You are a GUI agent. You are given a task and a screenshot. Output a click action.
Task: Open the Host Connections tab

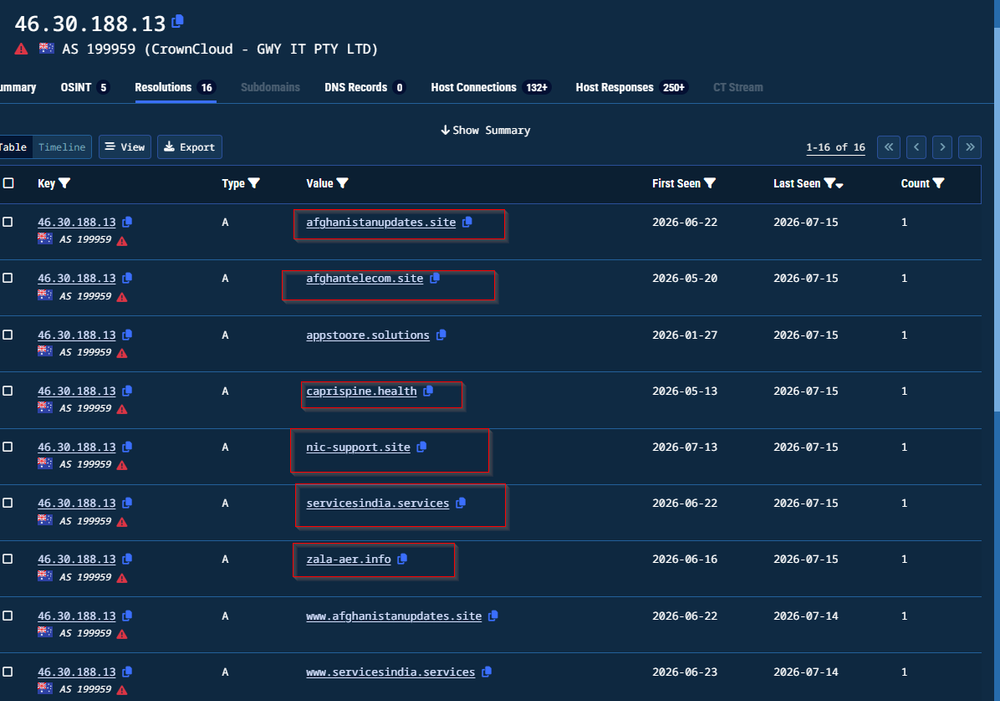[491, 87]
